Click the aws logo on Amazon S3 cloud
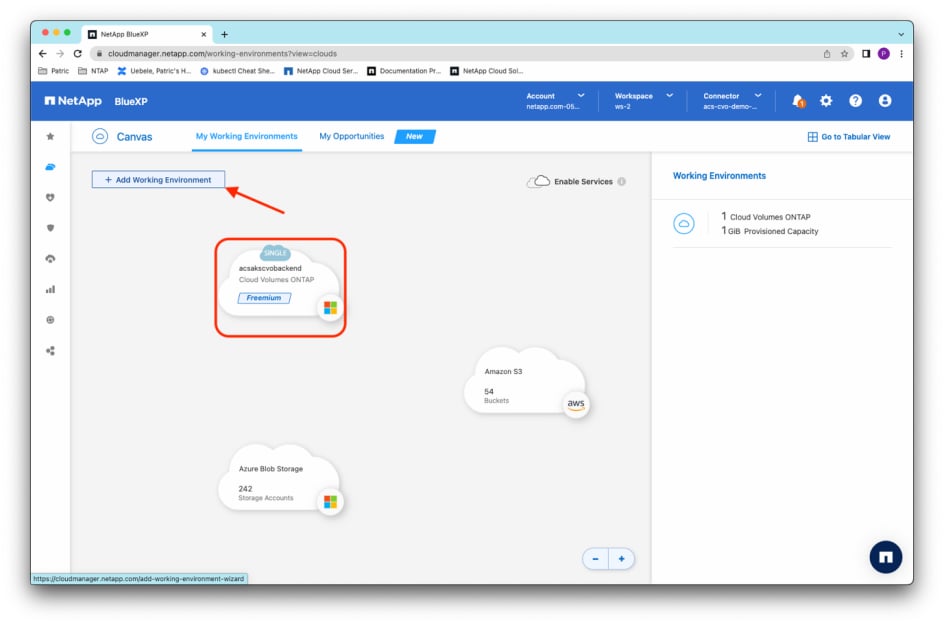 576,404
